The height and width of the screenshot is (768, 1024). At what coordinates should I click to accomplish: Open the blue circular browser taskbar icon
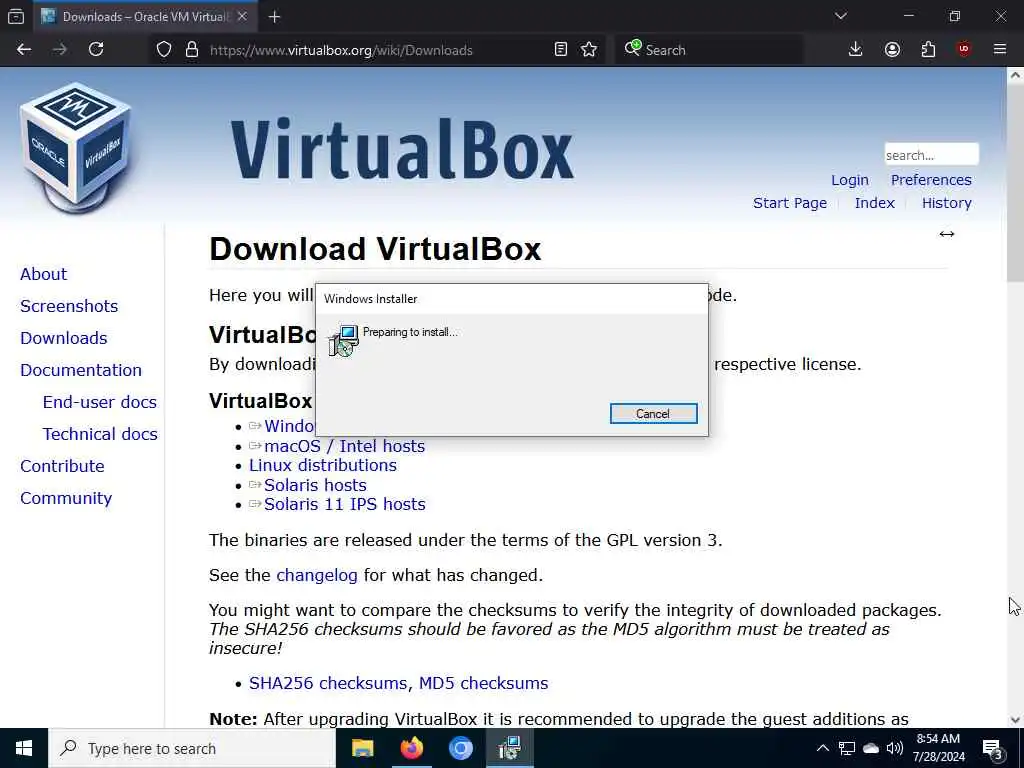tap(460, 748)
